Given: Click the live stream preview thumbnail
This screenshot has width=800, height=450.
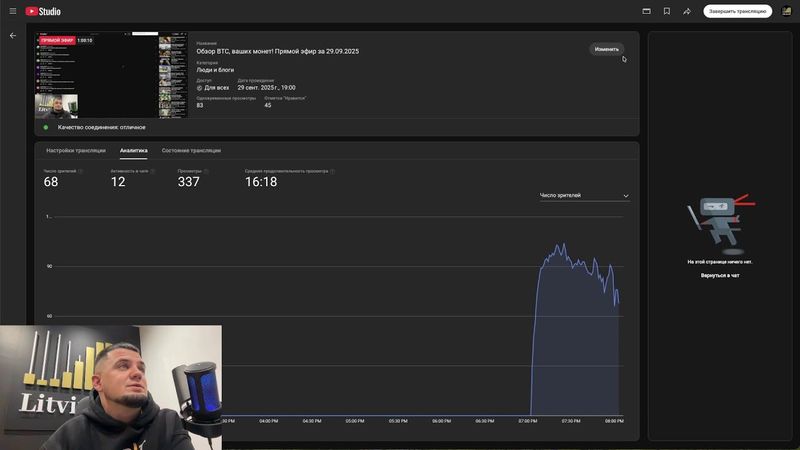Looking at the screenshot, I should (x=112, y=75).
